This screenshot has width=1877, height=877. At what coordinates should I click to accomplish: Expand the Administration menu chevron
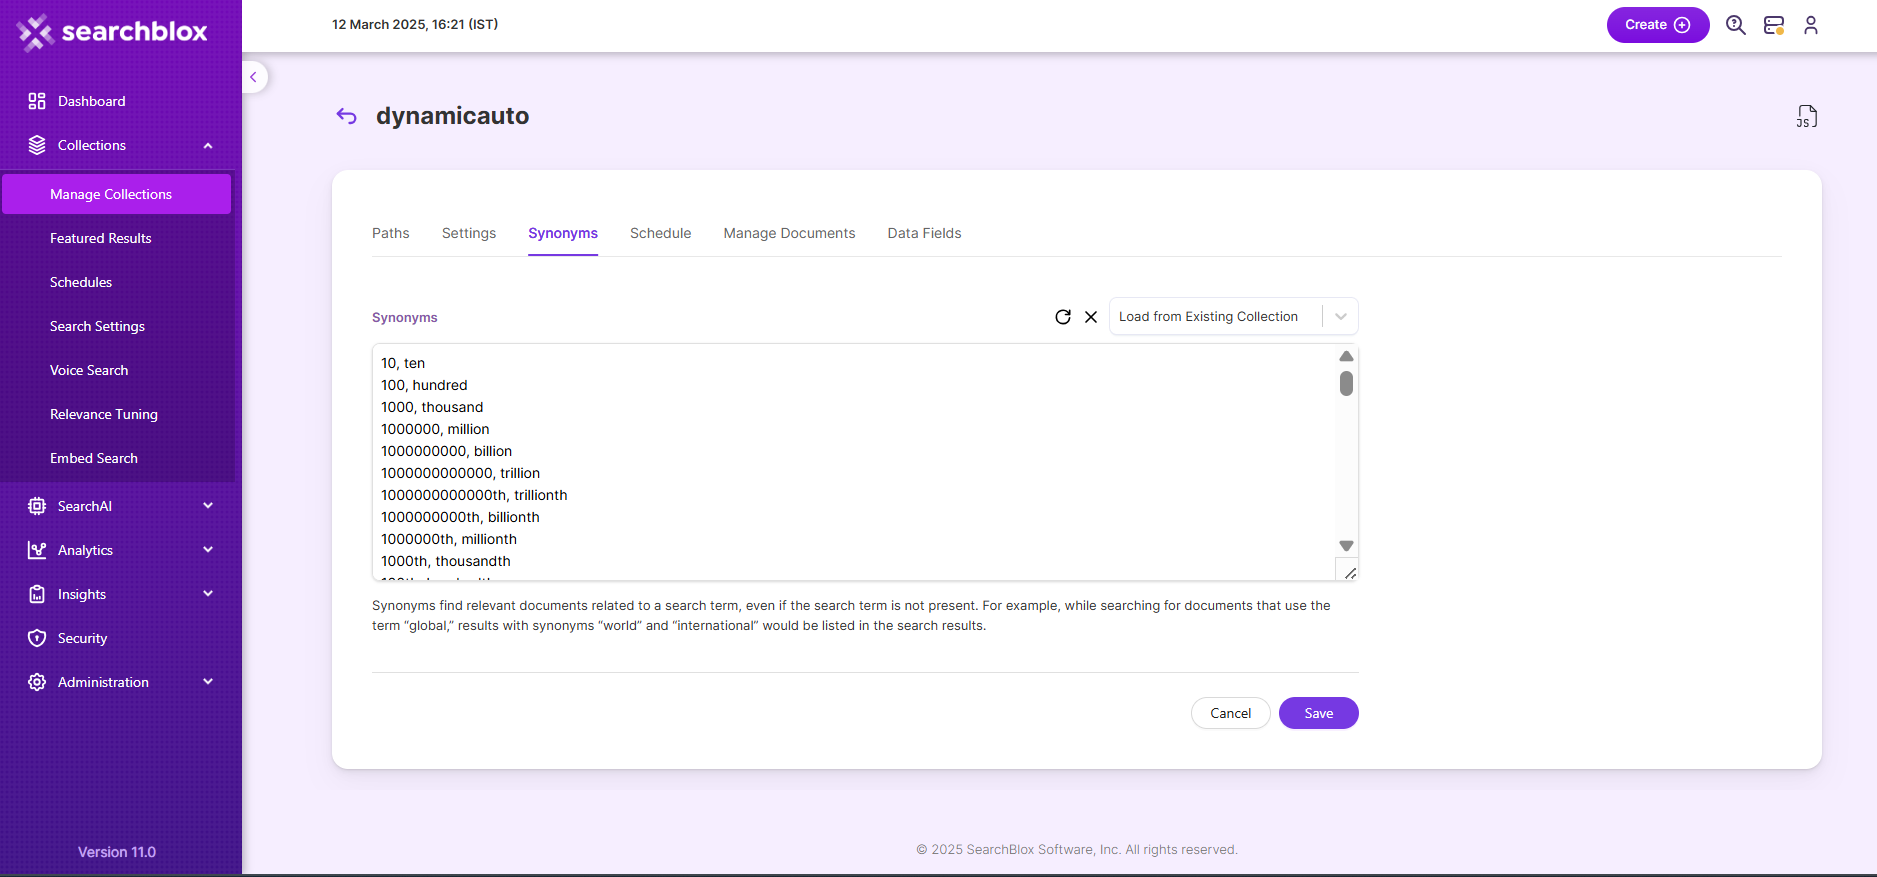[x=208, y=682]
